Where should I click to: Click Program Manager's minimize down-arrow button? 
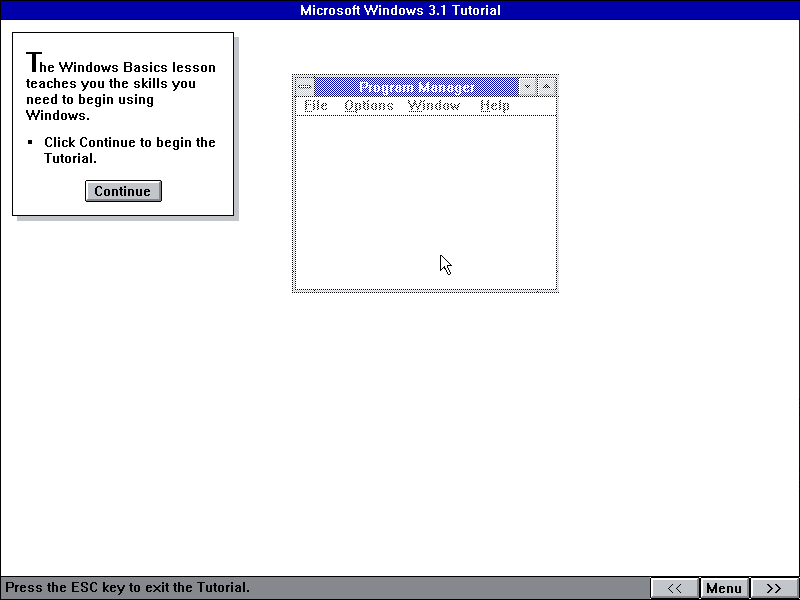pyautogui.click(x=528, y=87)
